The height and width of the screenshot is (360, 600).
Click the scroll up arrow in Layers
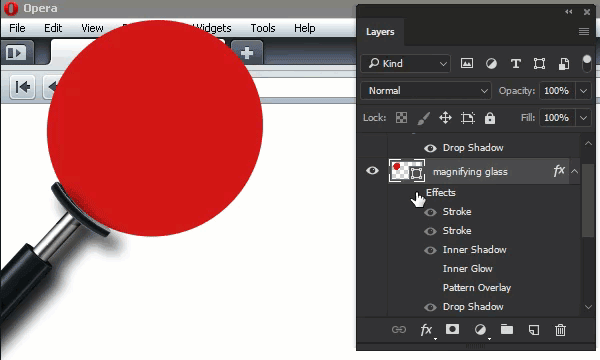coord(588,143)
